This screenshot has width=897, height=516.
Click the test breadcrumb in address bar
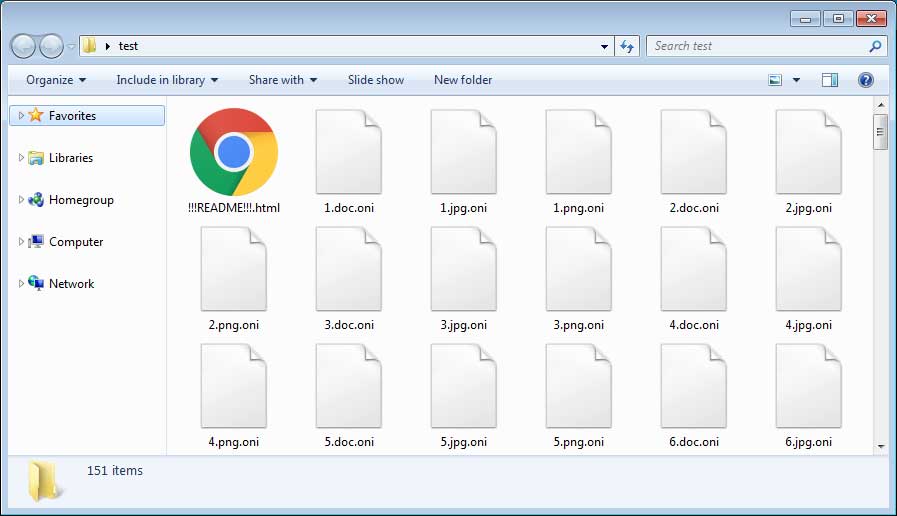click(128, 46)
